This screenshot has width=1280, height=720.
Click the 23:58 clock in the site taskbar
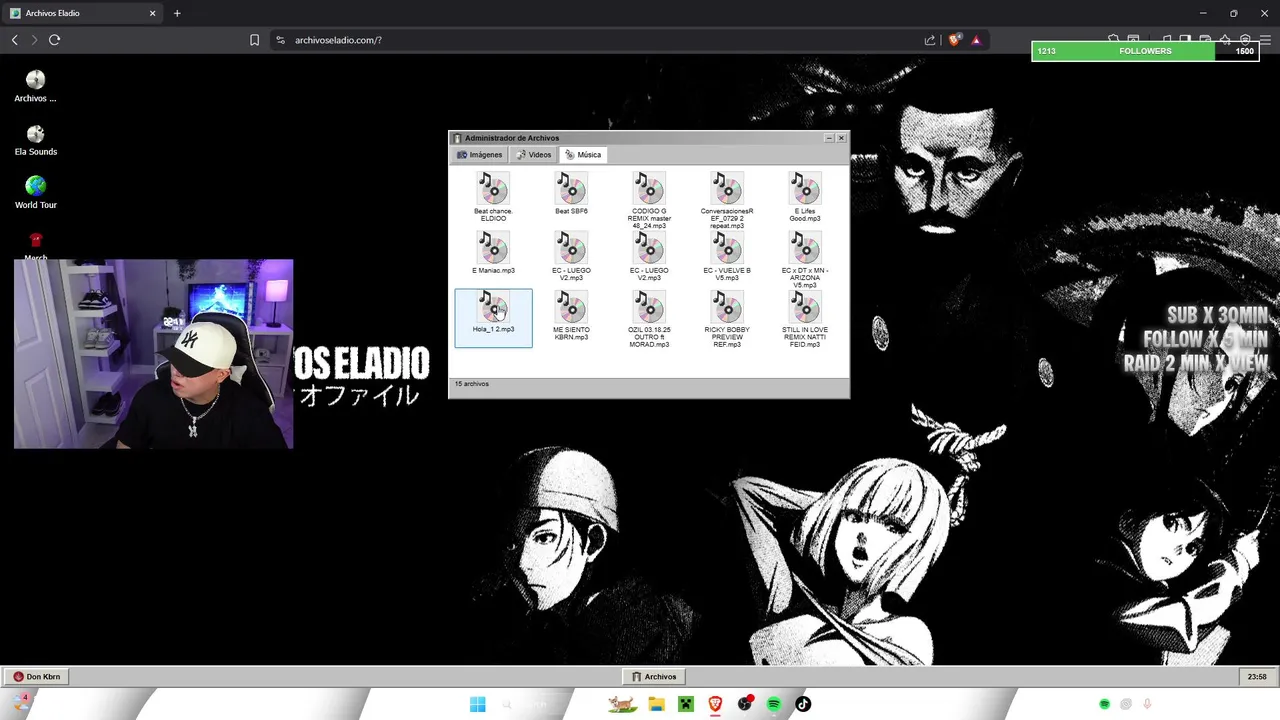[x=1257, y=677]
